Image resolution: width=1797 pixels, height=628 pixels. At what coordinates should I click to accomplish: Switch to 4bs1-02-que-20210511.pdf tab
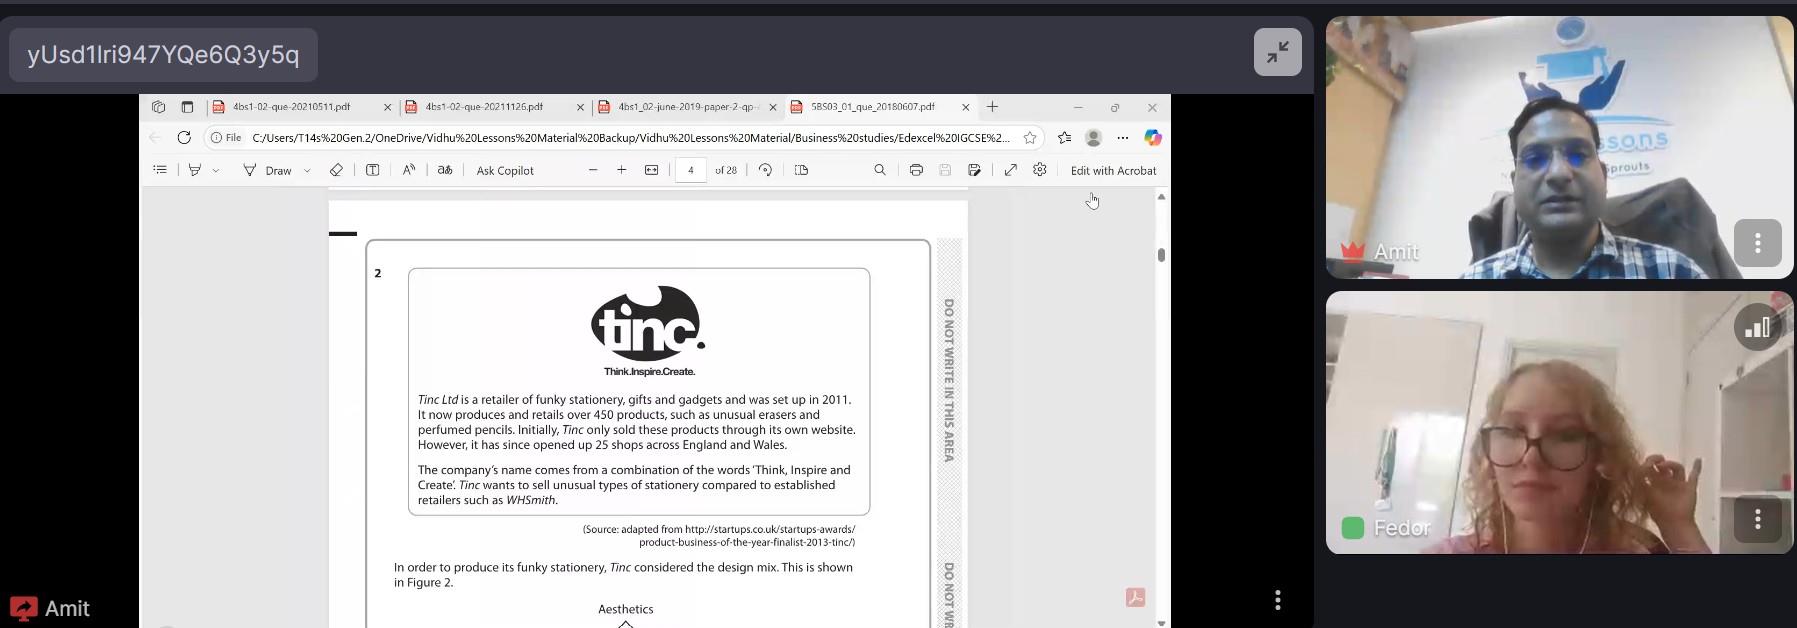click(x=291, y=107)
